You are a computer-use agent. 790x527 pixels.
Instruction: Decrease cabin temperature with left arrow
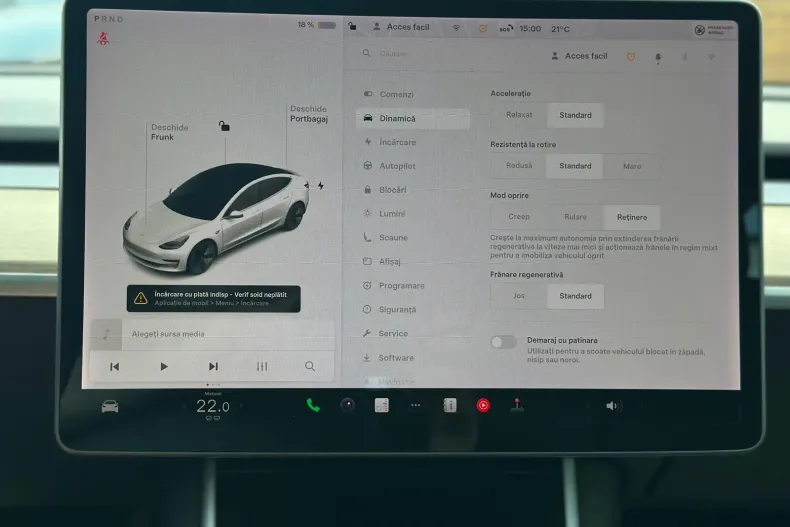(x=185, y=406)
